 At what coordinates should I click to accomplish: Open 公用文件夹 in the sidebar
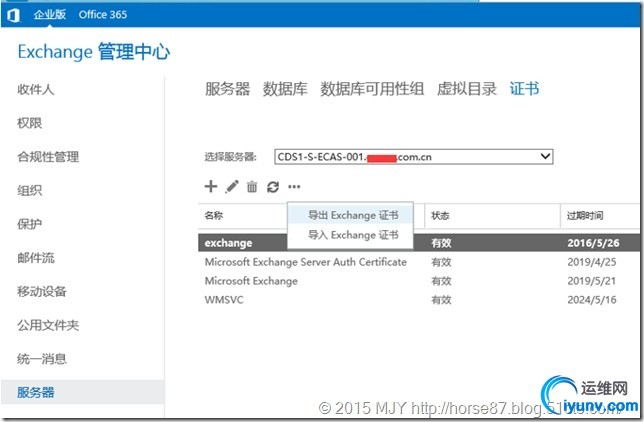click(x=48, y=325)
